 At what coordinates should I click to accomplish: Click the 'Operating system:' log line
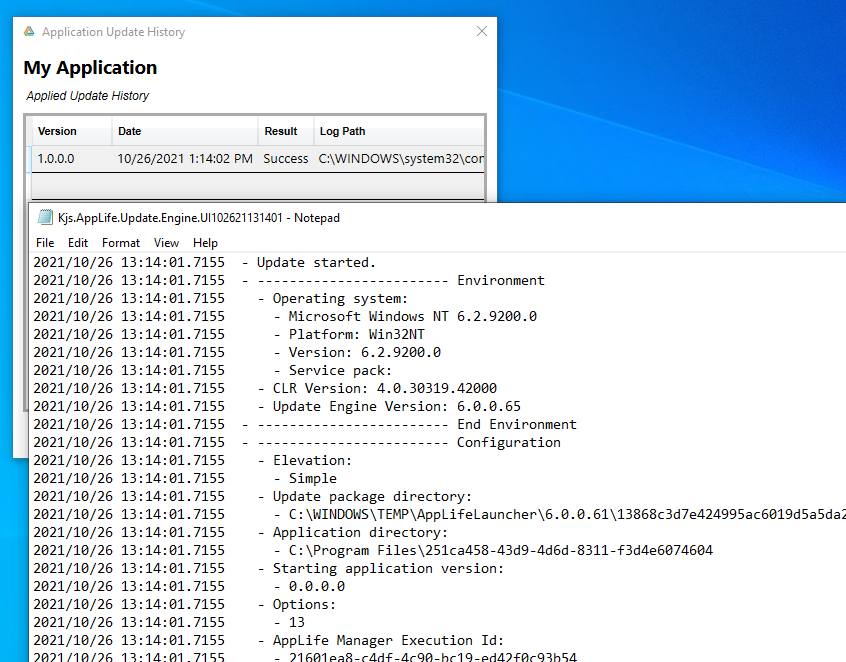(x=221, y=298)
